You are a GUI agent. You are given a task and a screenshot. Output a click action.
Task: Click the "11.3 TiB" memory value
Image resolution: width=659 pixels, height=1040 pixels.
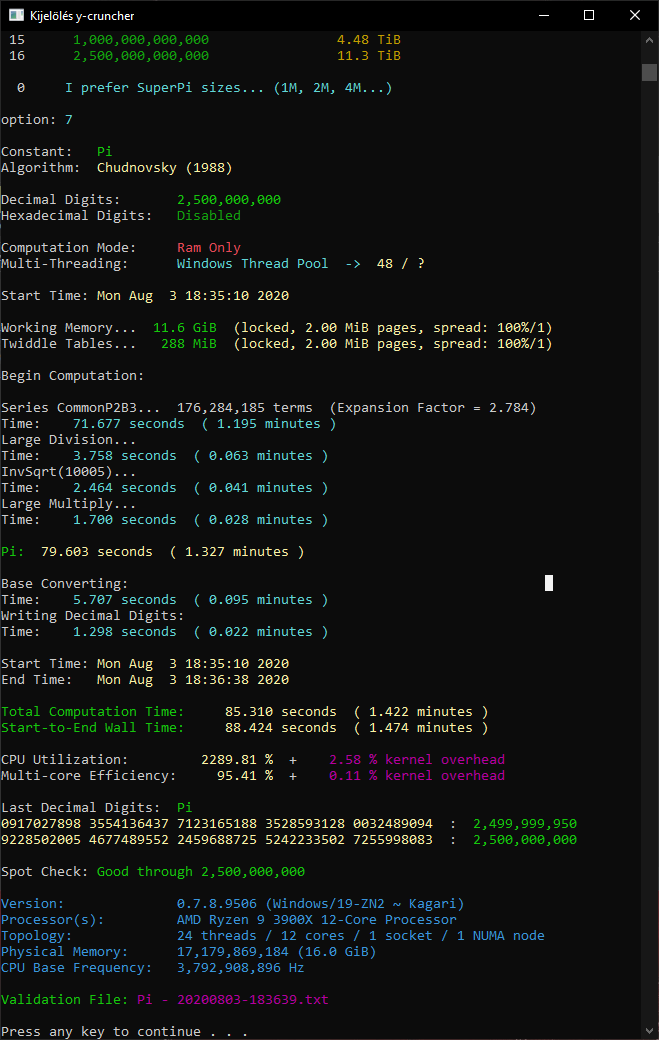tap(369, 56)
